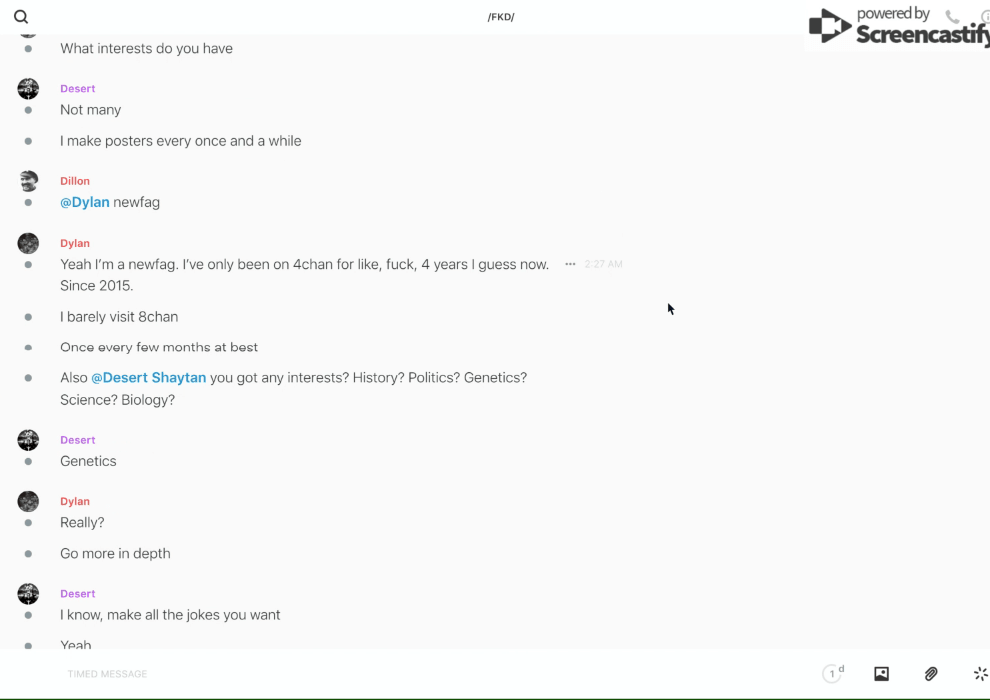The image size is (990, 700).
Task: Open the /FKD/ conversation title
Action: click(500, 17)
